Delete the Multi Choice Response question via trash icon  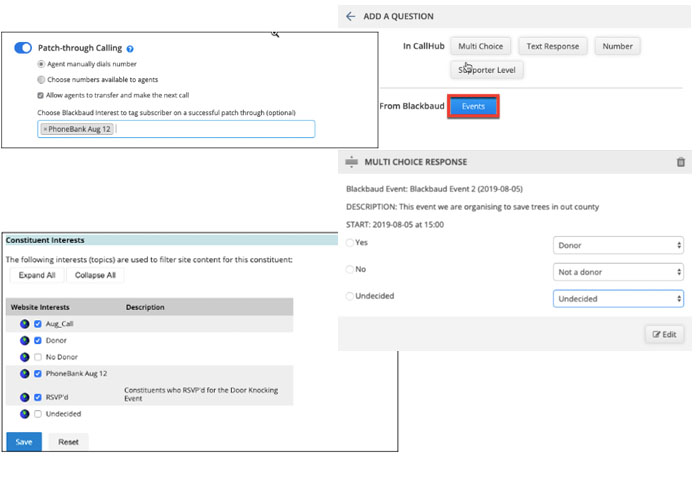point(680,162)
